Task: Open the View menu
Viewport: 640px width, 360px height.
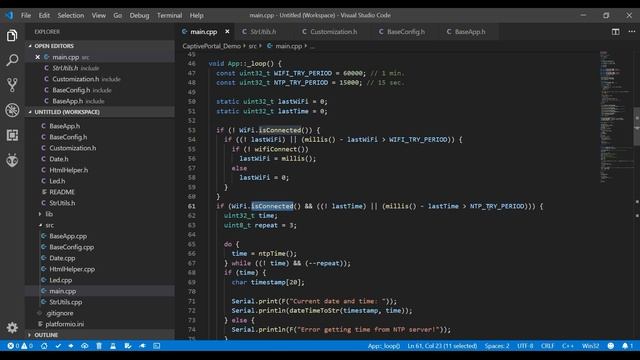Action: pos(98,15)
